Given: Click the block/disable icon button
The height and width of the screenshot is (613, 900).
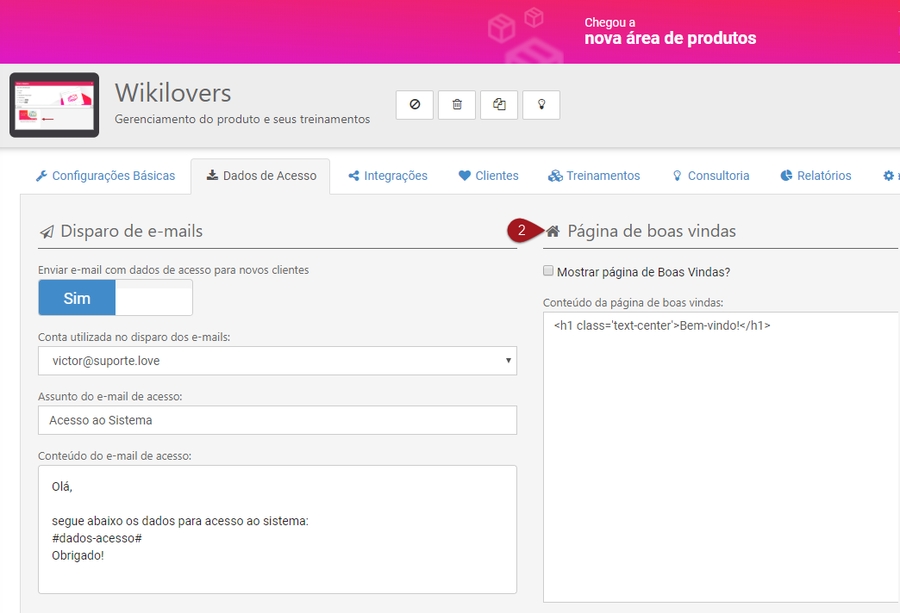Looking at the screenshot, I should 415,104.
